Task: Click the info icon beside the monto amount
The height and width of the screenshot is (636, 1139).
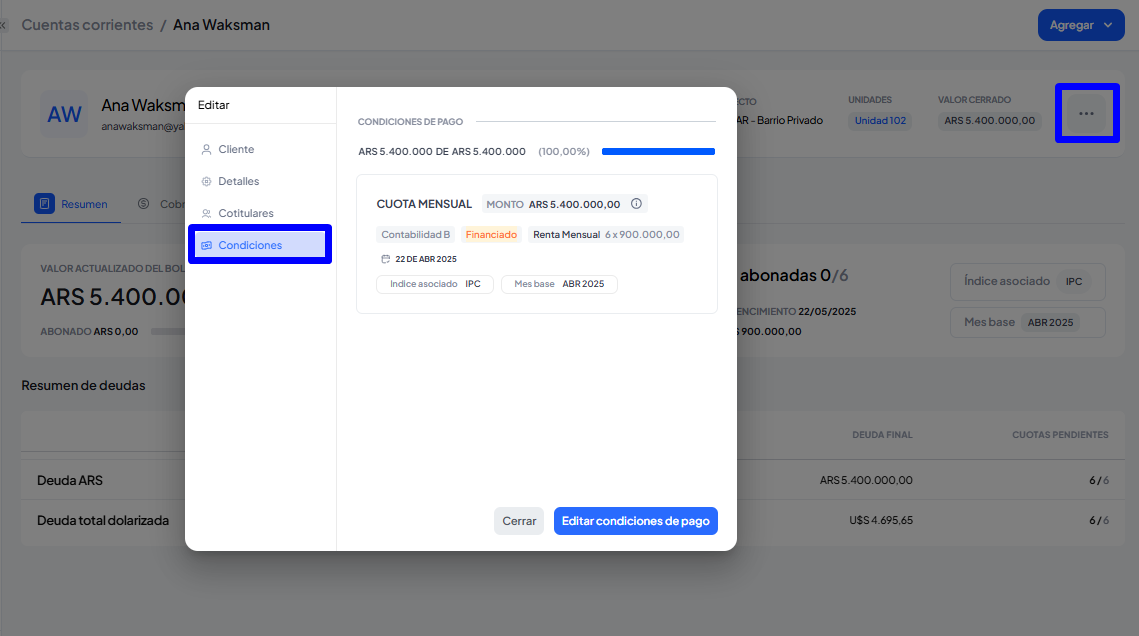Action: pyautogui.click(x=636, y=204)
